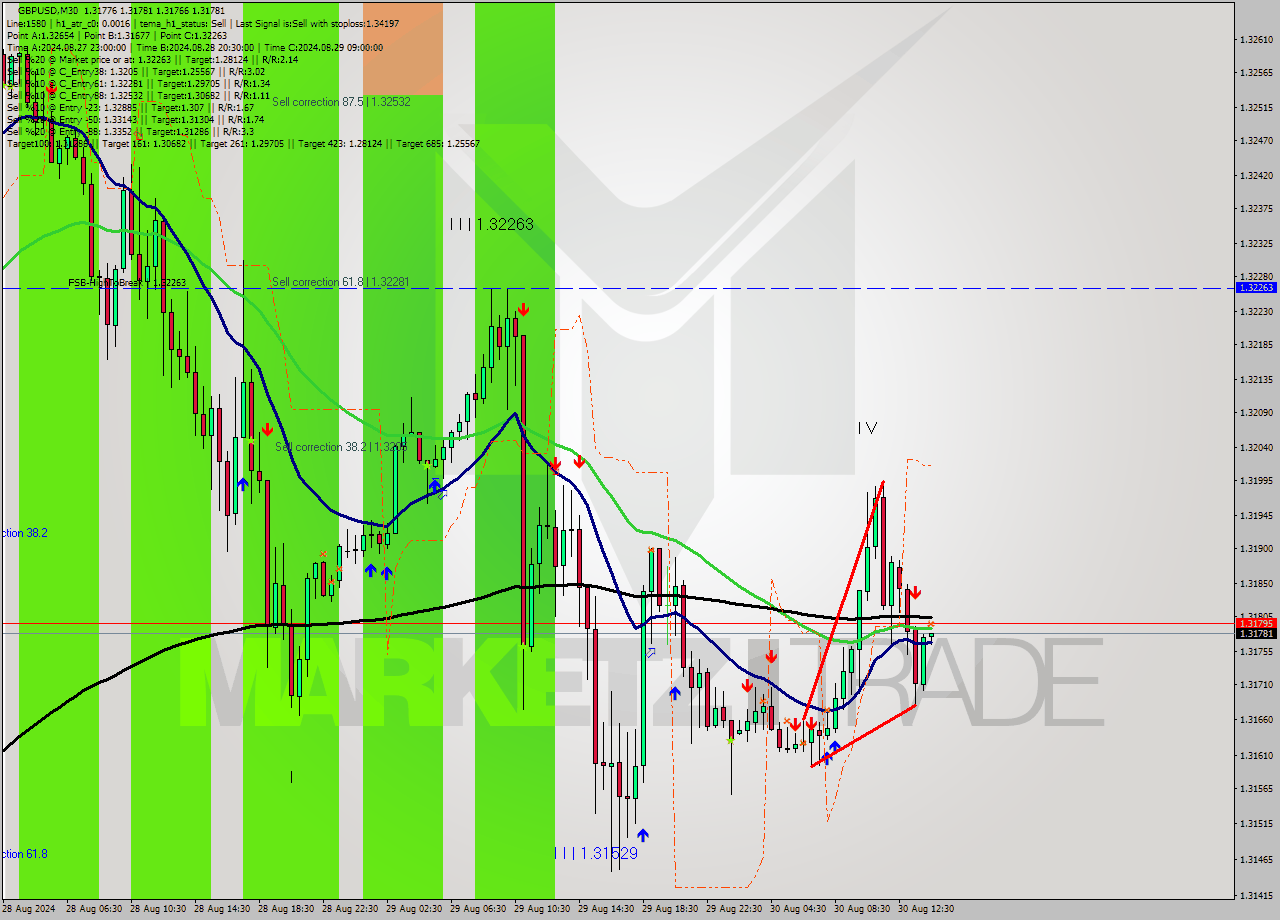
Task: Click the blue 'I I I 1.31529' wave label
Action: click(596, 853)
